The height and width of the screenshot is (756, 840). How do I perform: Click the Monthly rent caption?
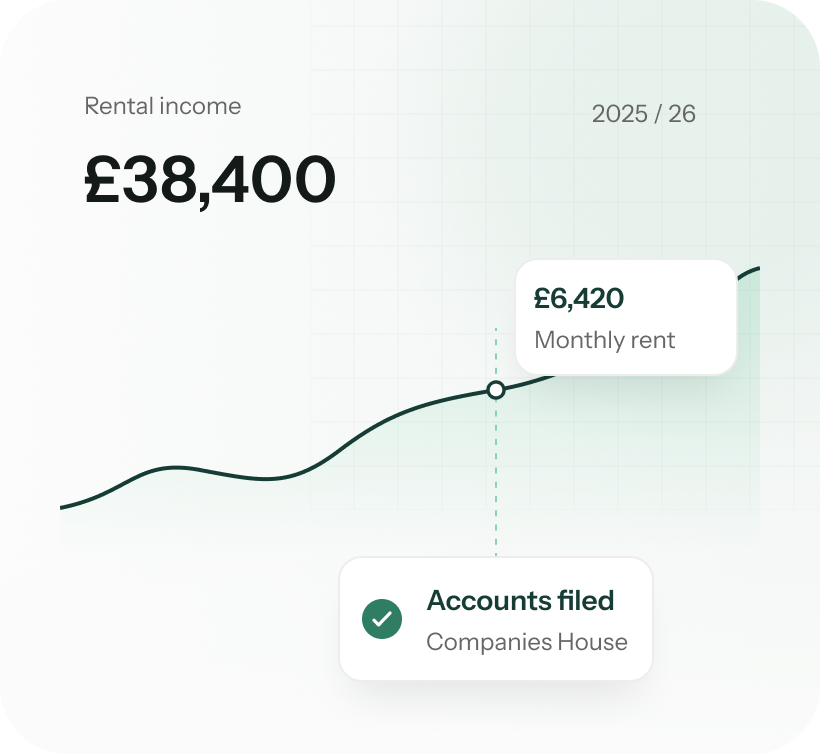tap(605, 340)
